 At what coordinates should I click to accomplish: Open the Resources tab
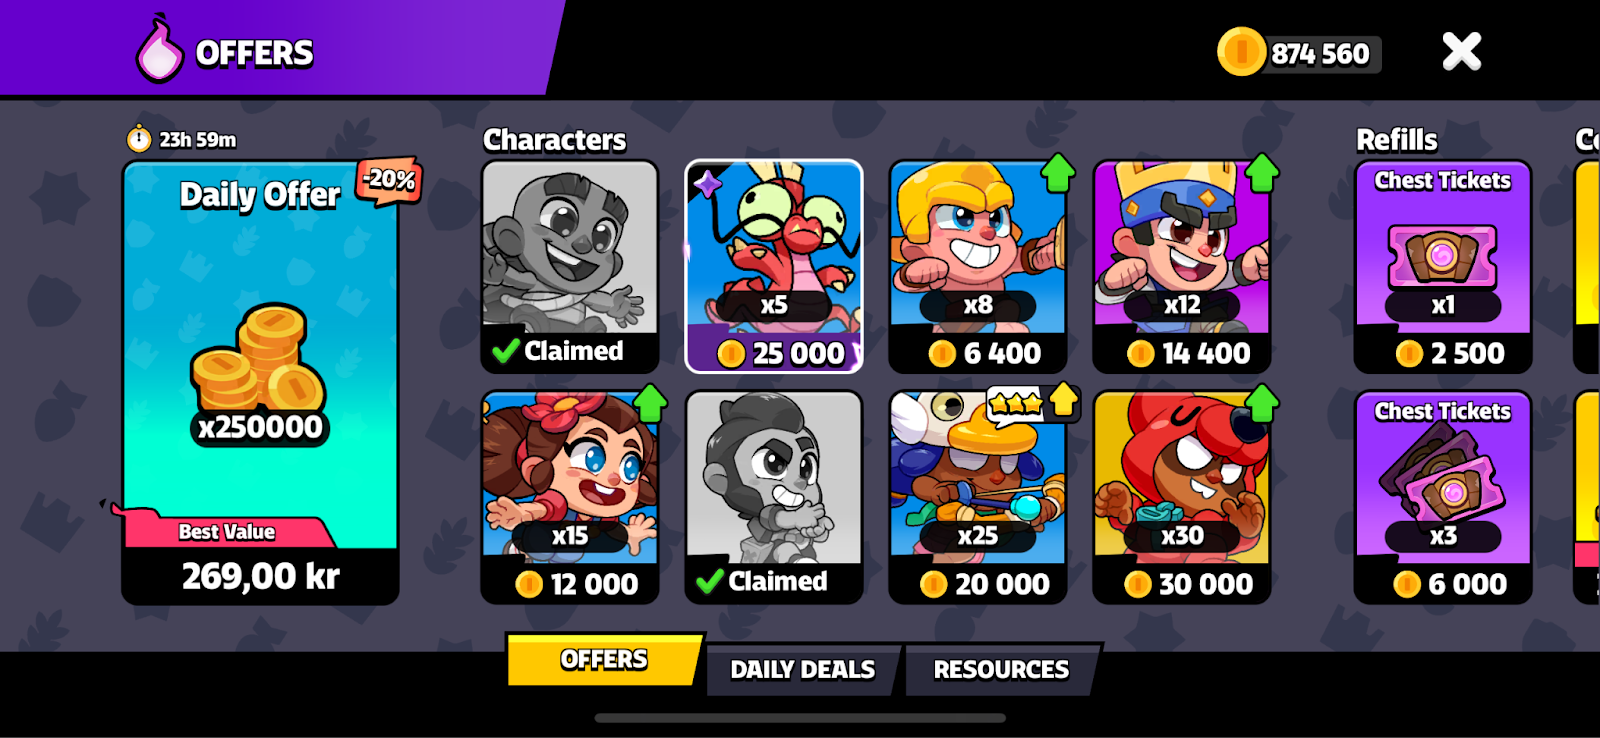tap(1002, 669)
